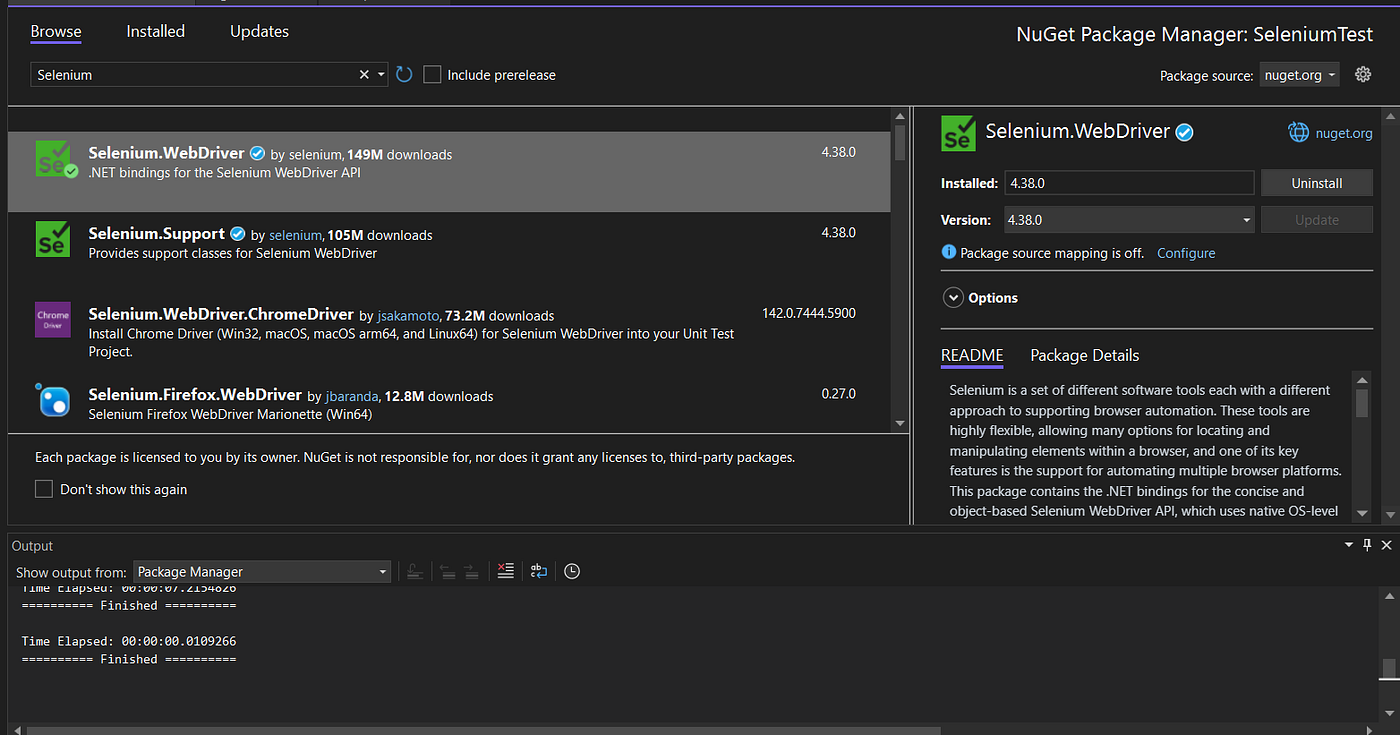Click verified badge beside Selenium.WebDriver in list
Viewport: 1400px width, 735px height.
click(257, 154)
